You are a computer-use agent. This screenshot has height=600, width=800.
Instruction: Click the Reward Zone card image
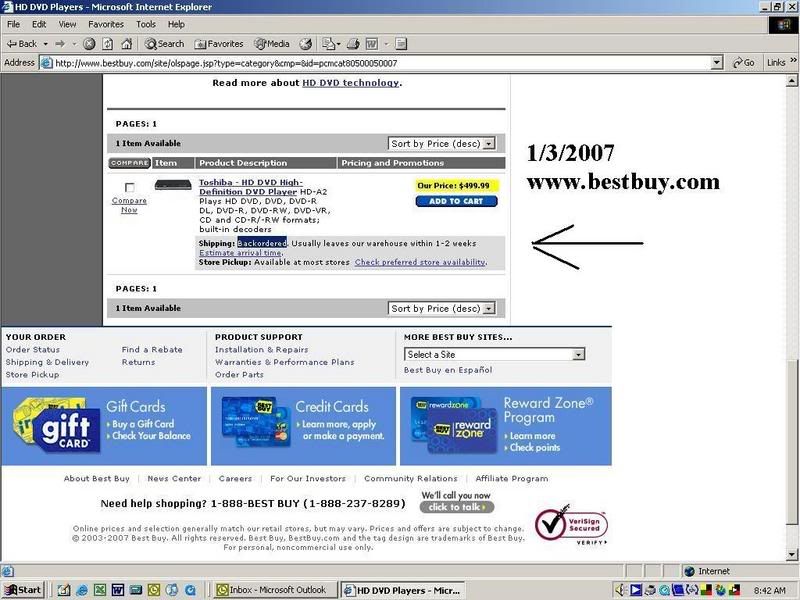click(454, 425)
